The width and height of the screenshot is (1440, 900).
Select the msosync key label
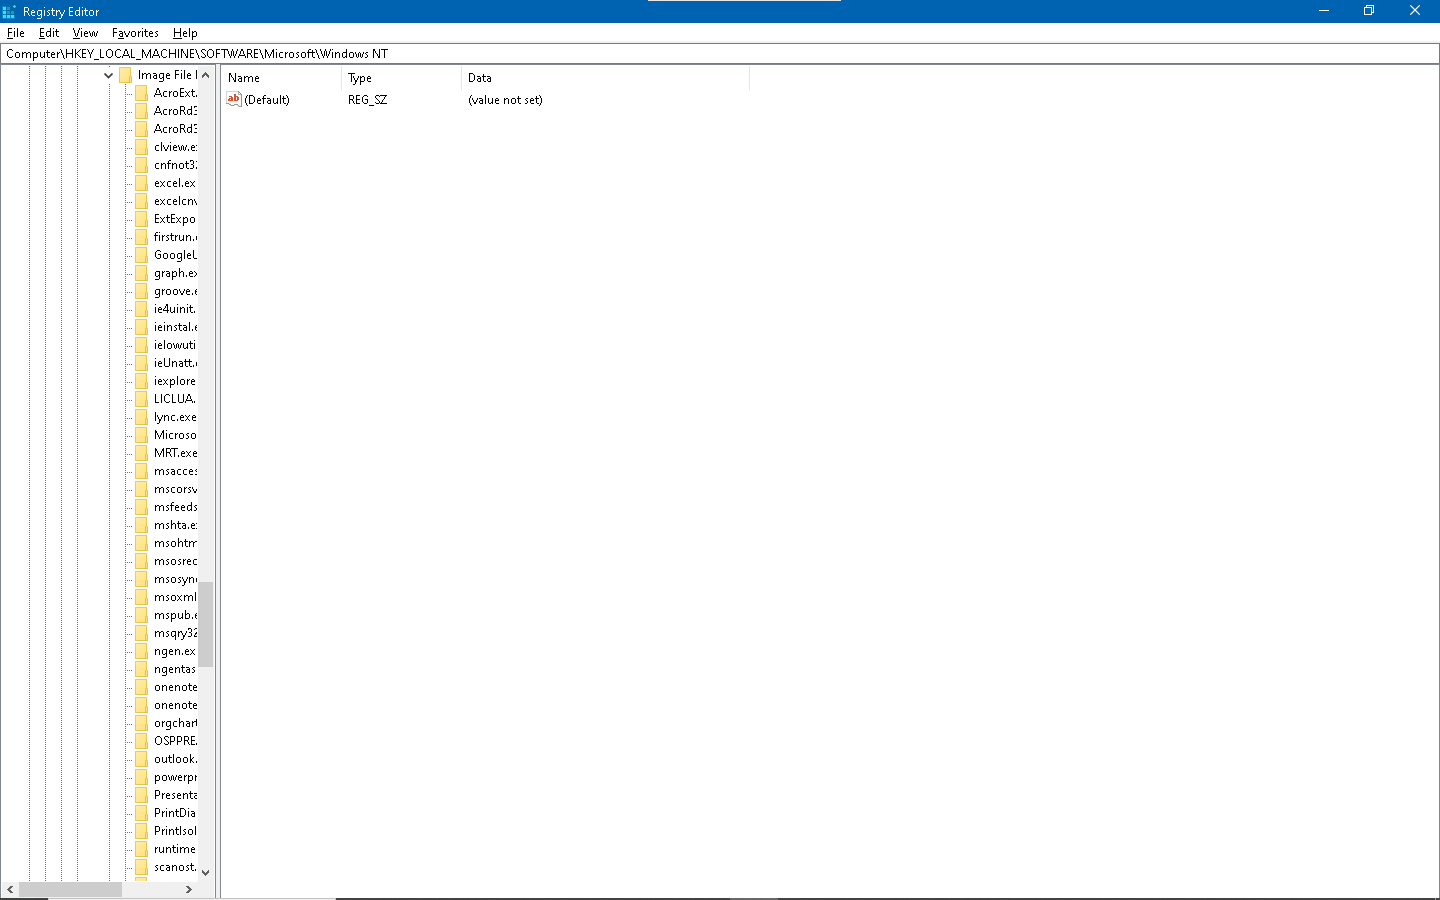coord(175,579)
